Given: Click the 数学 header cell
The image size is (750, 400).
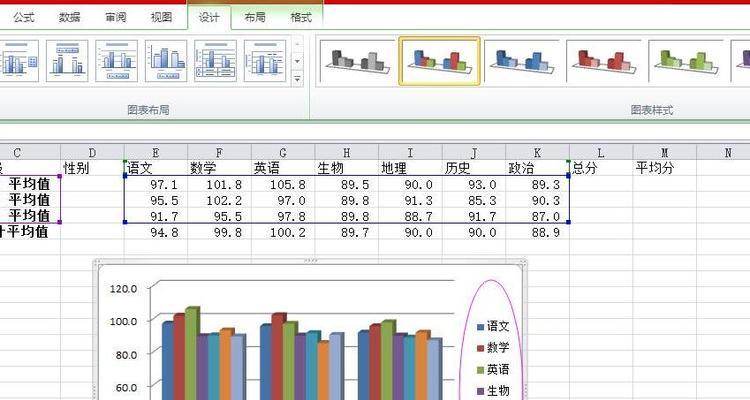Looking at the screenshot, I should tap(219, 168).
